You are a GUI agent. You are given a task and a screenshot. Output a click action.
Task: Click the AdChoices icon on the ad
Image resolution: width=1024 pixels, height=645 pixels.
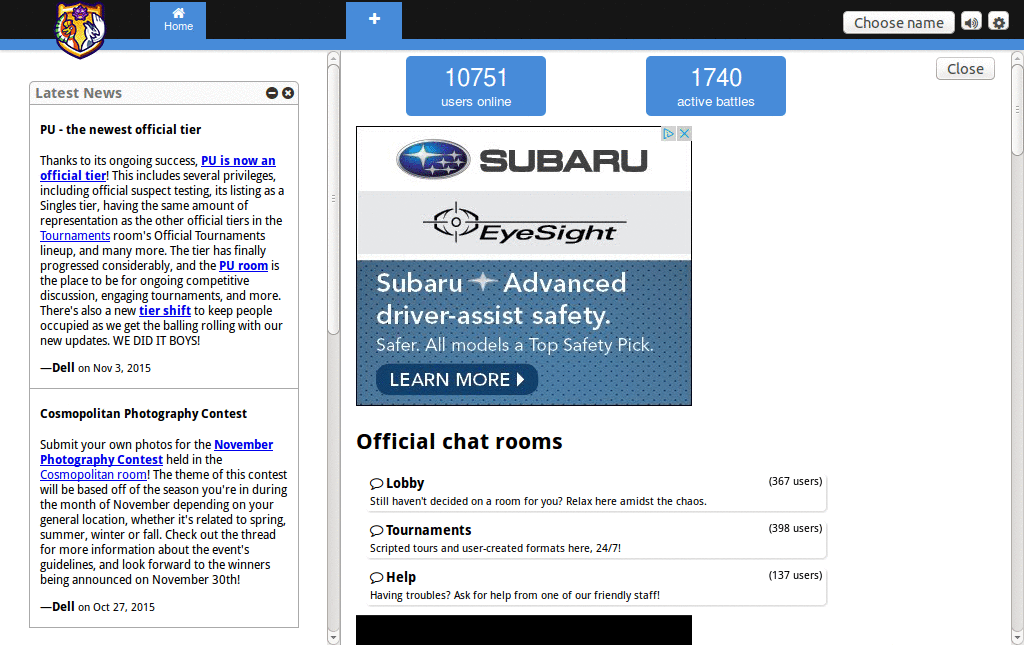click(x=668, y=134)
